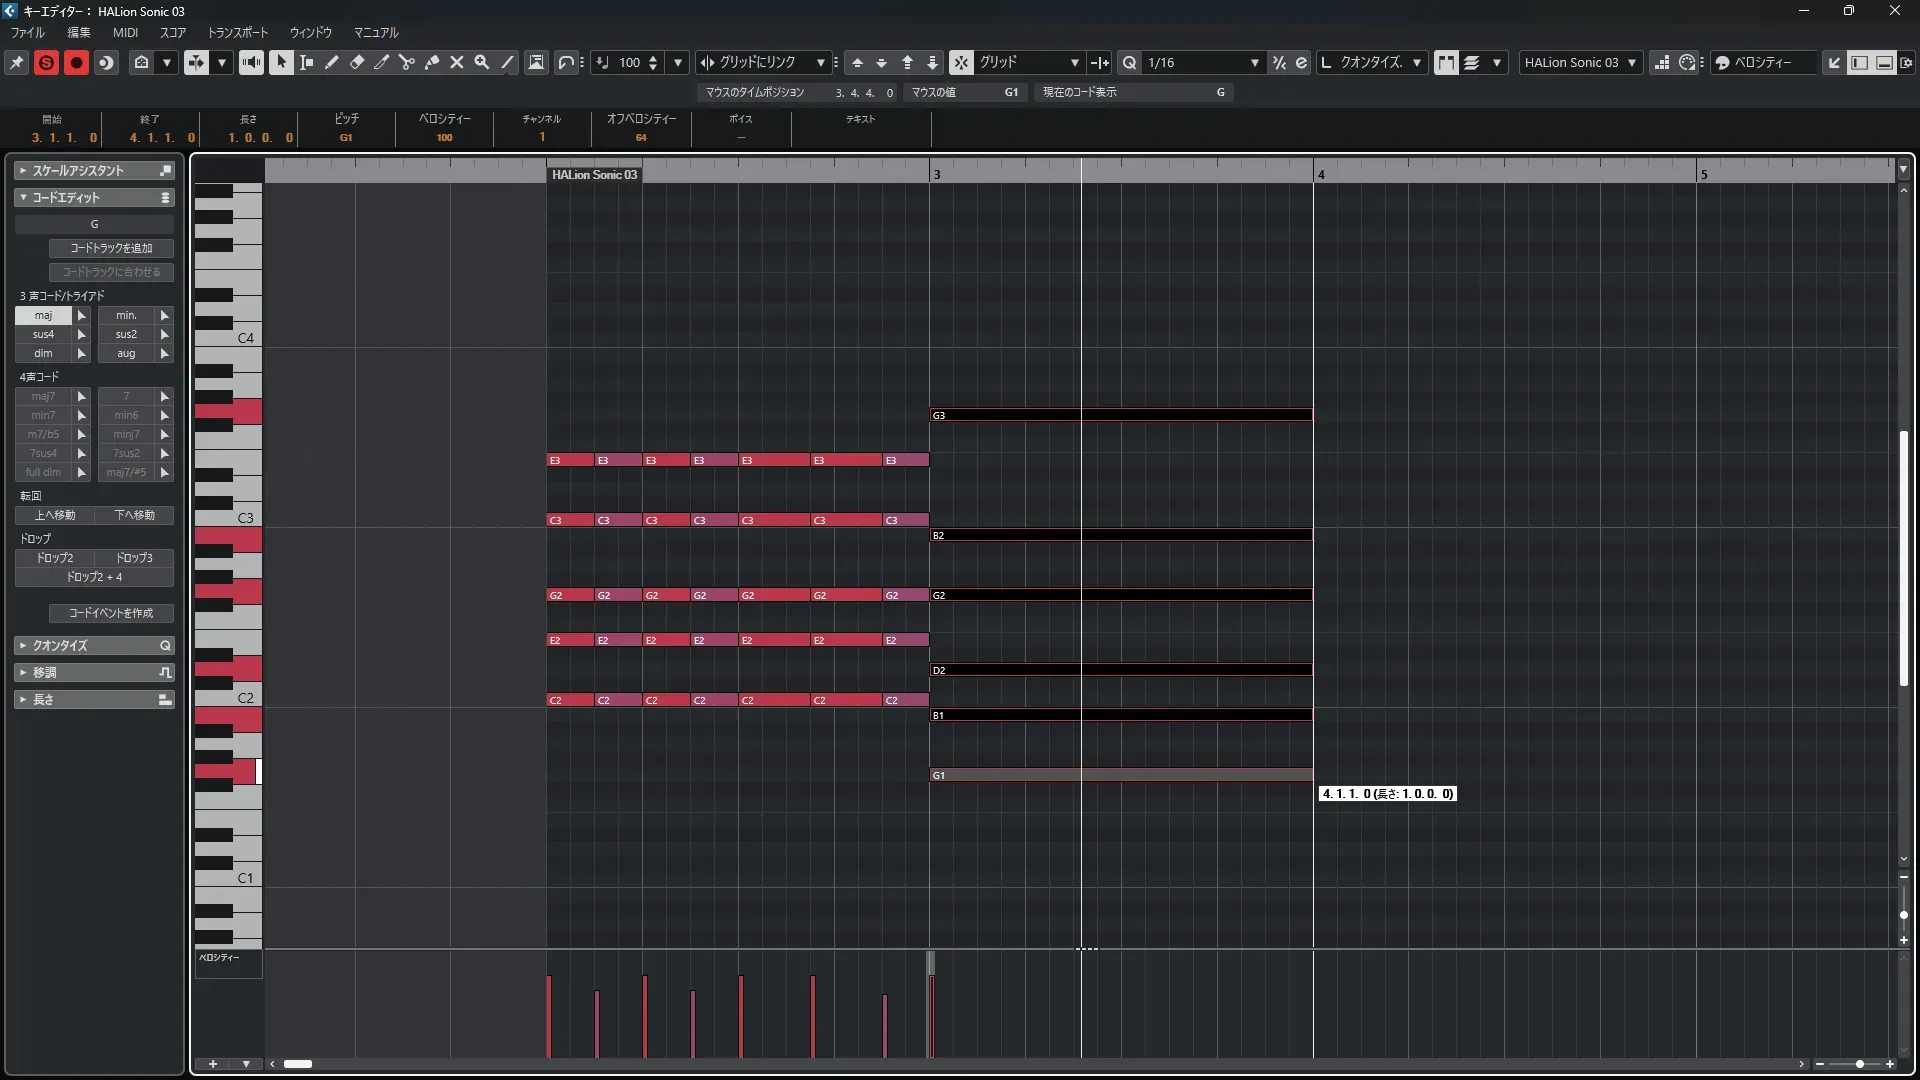
Task: Click the horizontal zoom slider handle
Action: [1859, 1064]
